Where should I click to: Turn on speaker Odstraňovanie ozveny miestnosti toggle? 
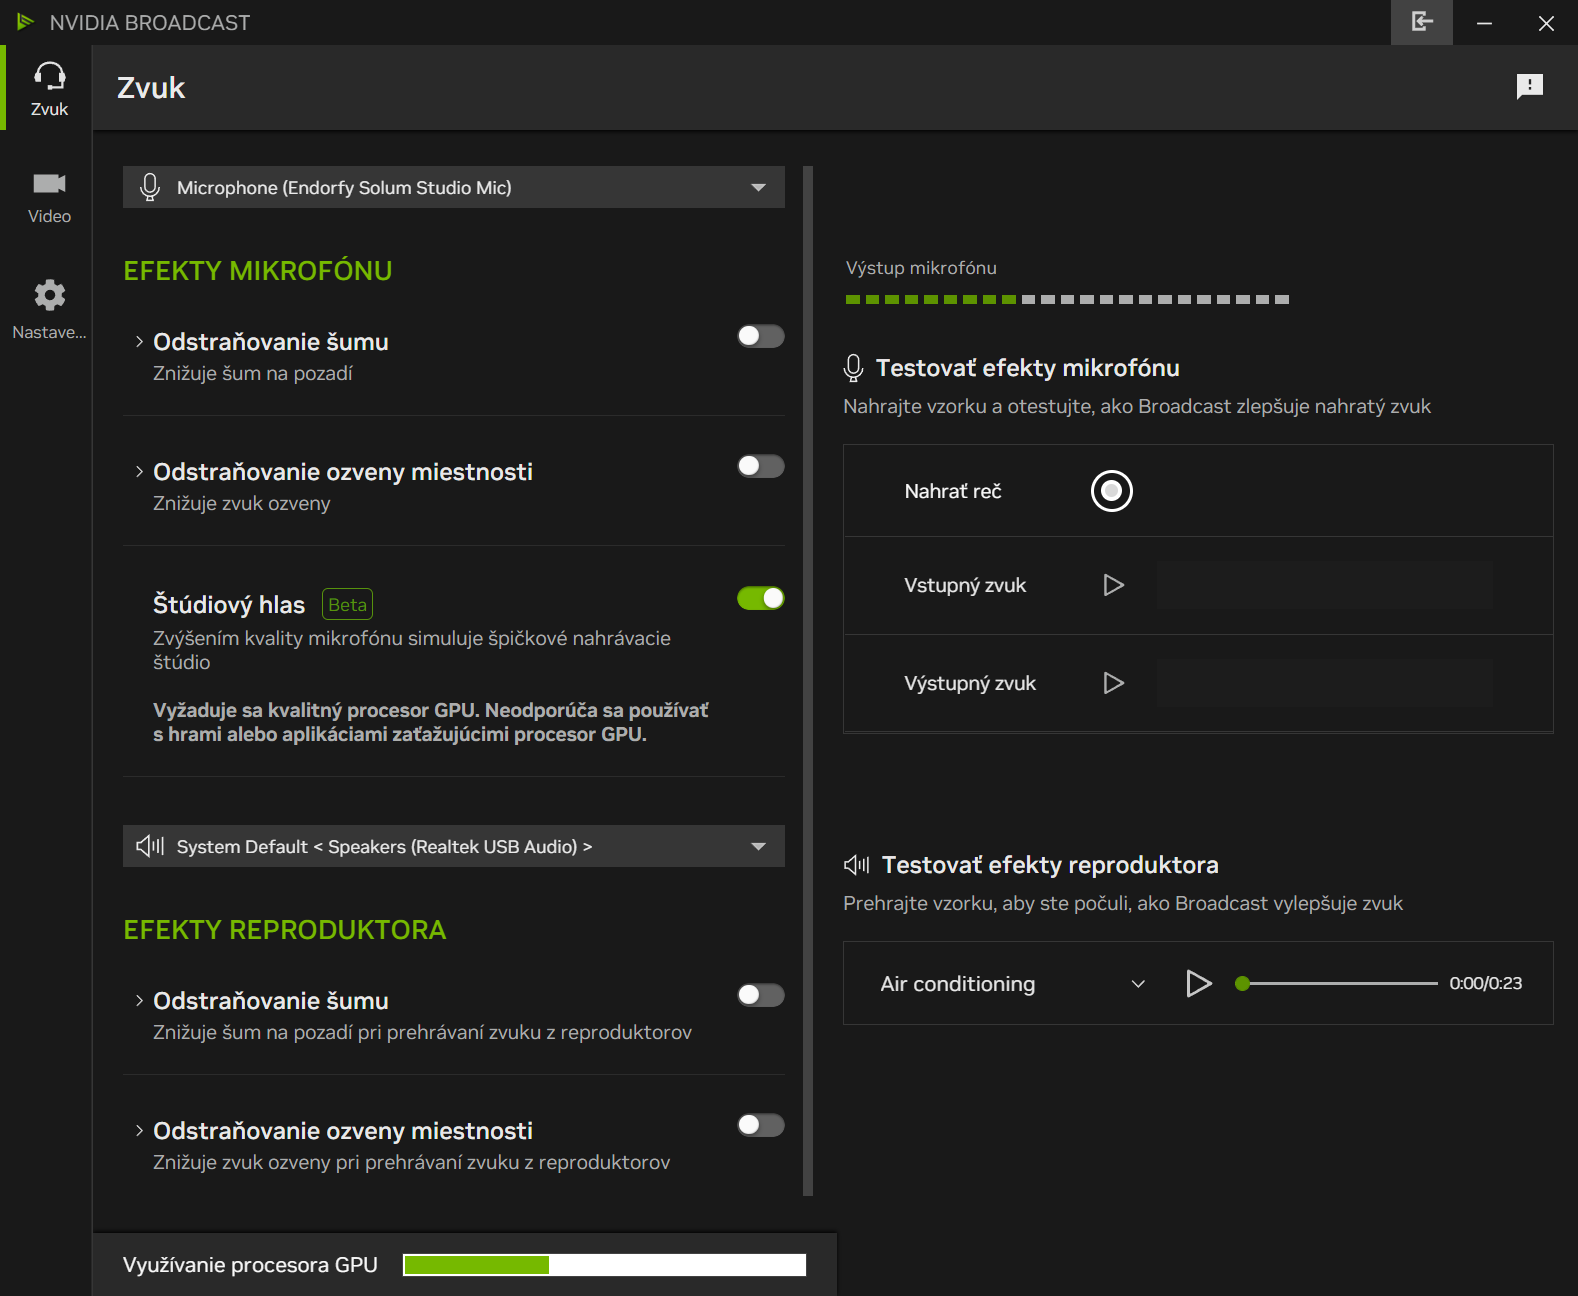coord(760,1125)
